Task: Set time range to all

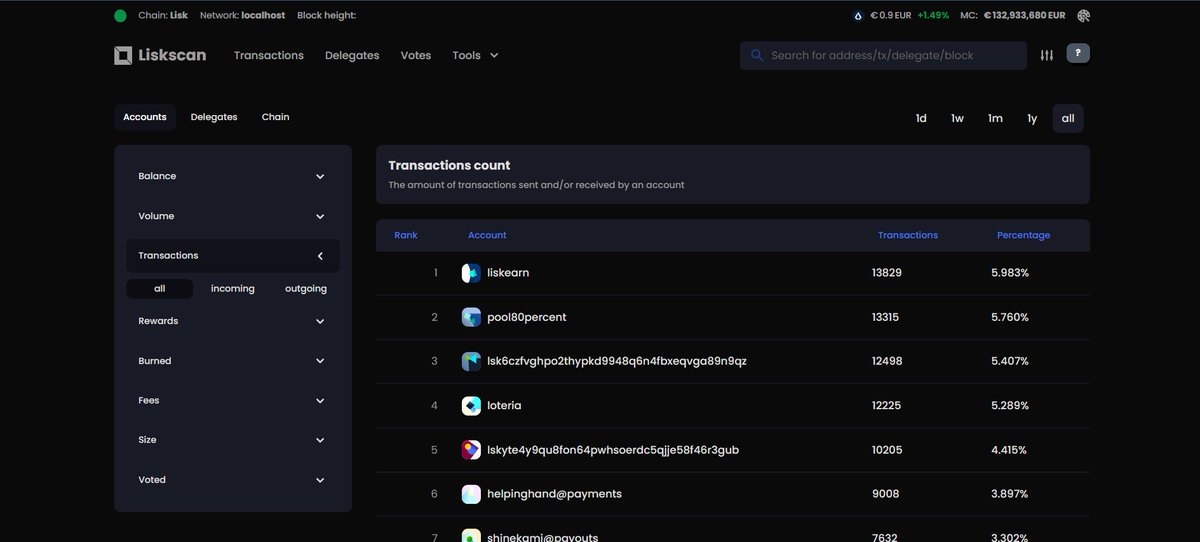Action: pos(1068,118)
